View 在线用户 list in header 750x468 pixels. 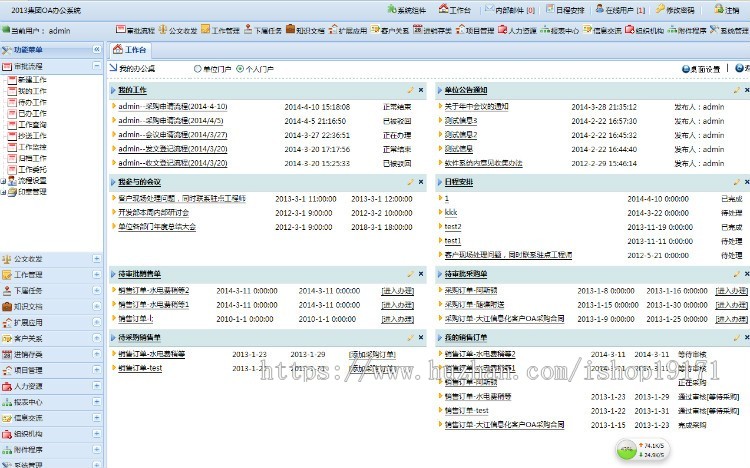tap(620, 10)
